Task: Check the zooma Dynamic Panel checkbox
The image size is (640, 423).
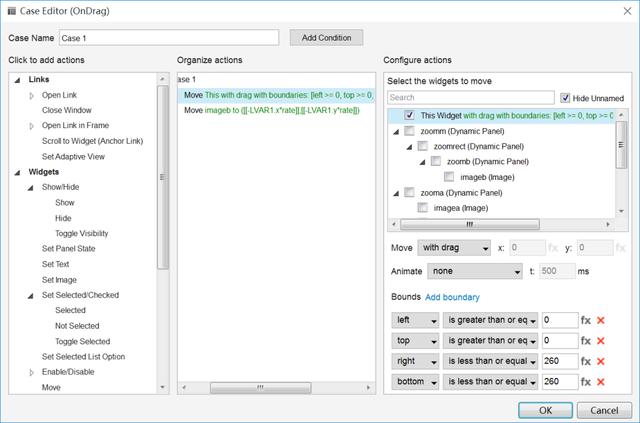Action: [409, 192]
